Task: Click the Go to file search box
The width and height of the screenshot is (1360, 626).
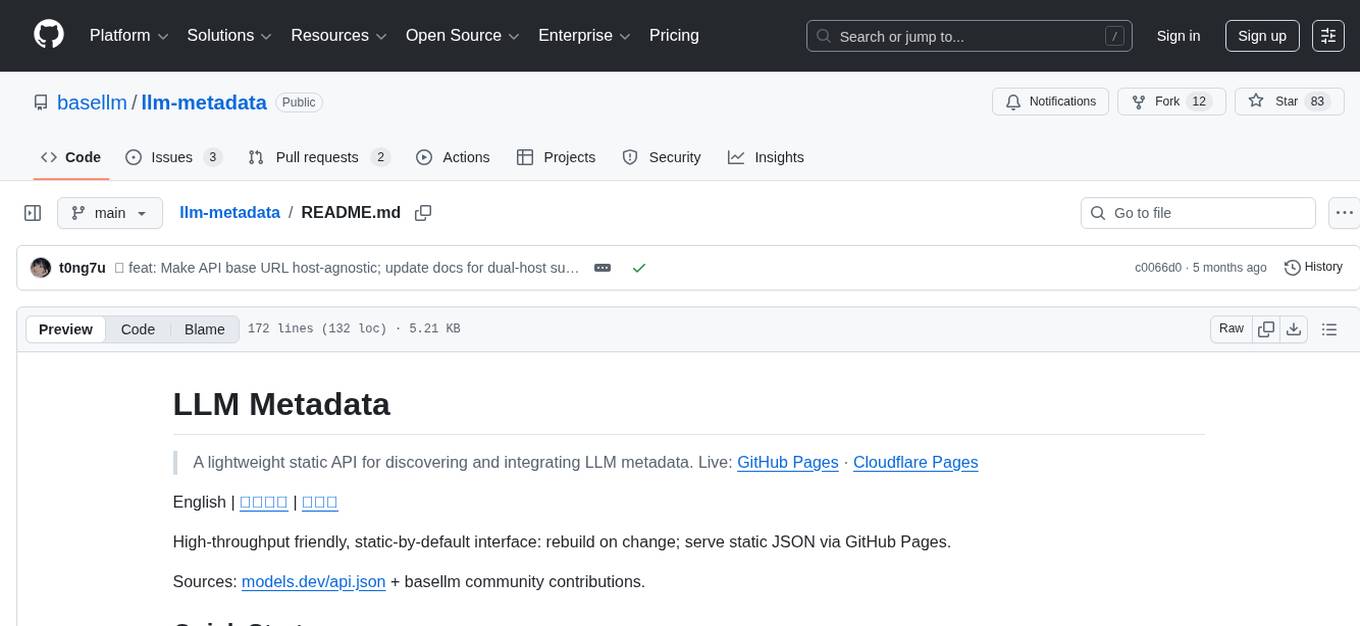Action: 1197,212
